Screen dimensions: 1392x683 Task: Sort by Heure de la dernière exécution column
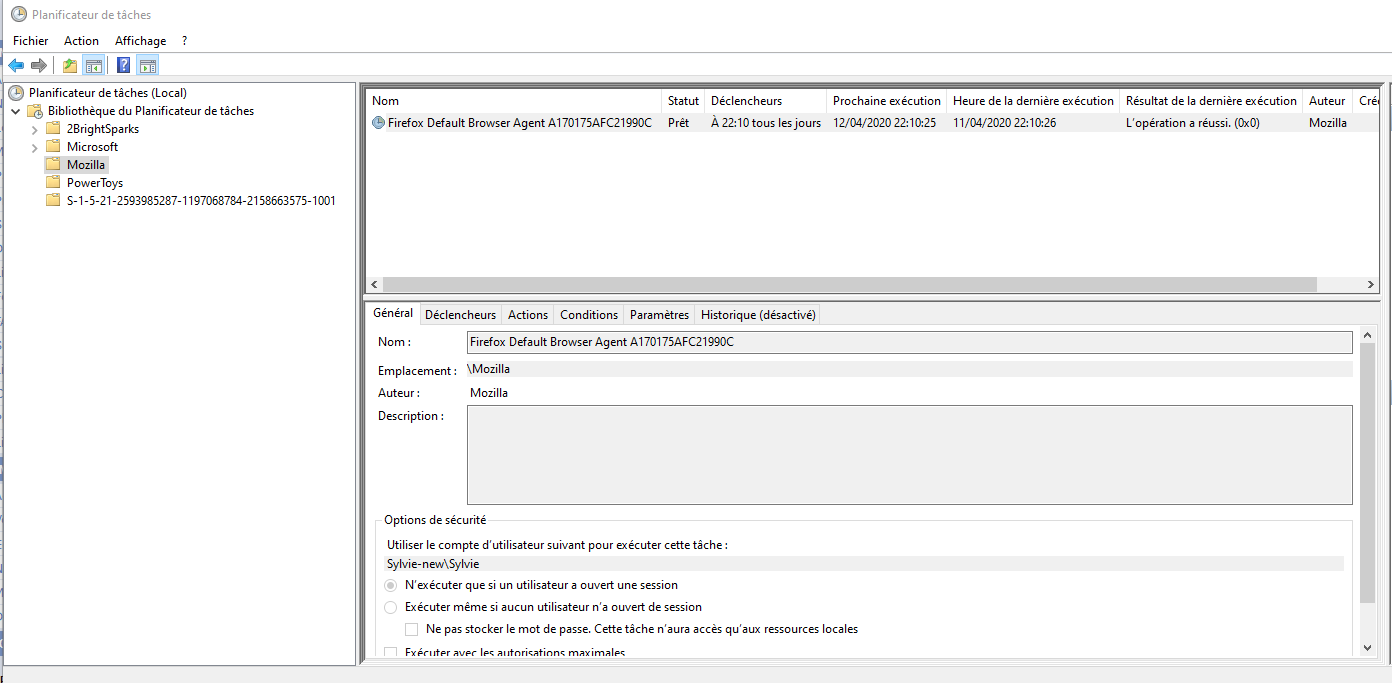click(1033, 101)
